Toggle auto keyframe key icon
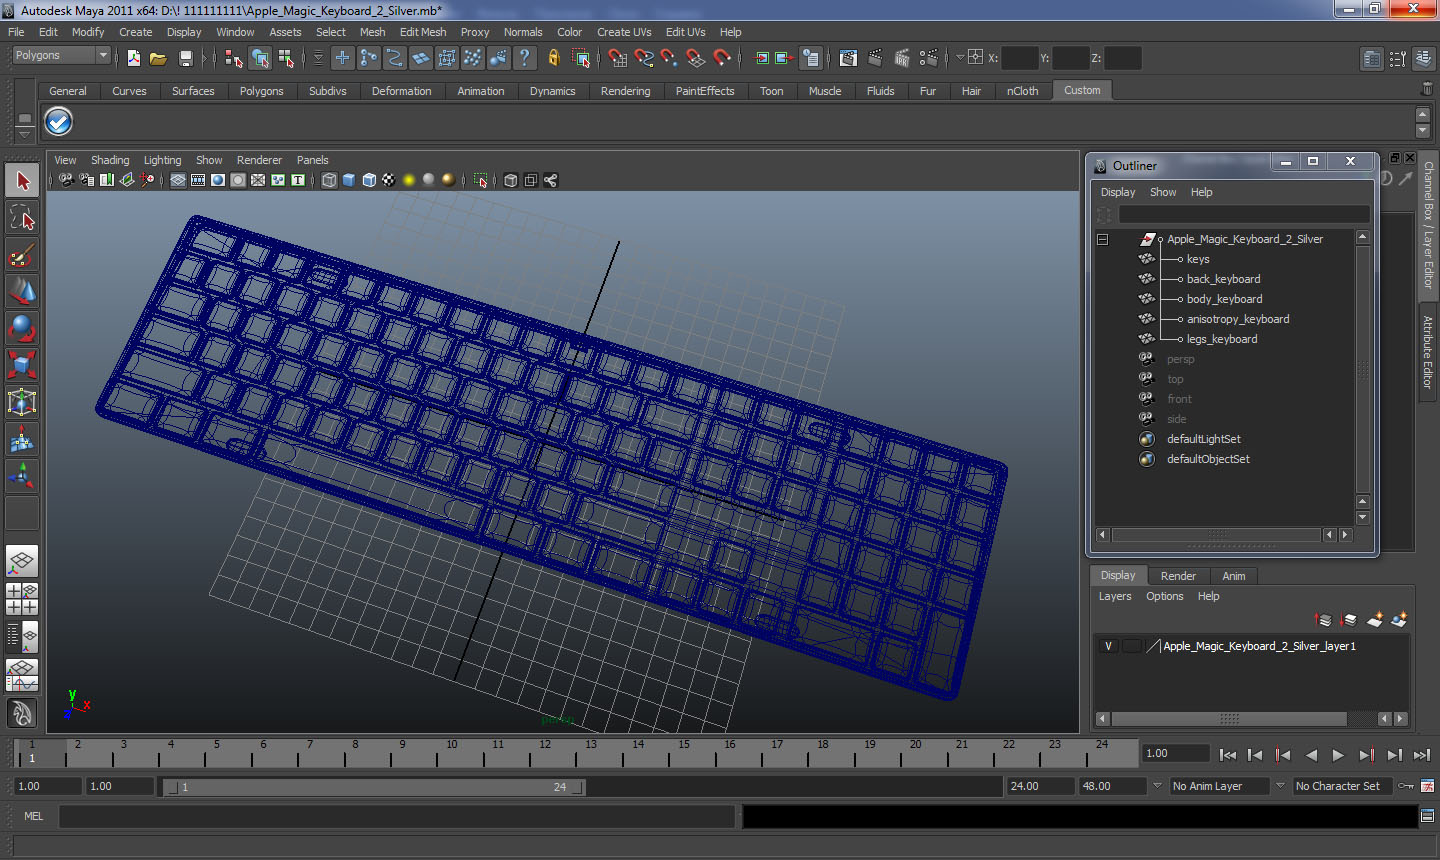The height and width of the screenshot is (860, 1440). point(1405,786)
